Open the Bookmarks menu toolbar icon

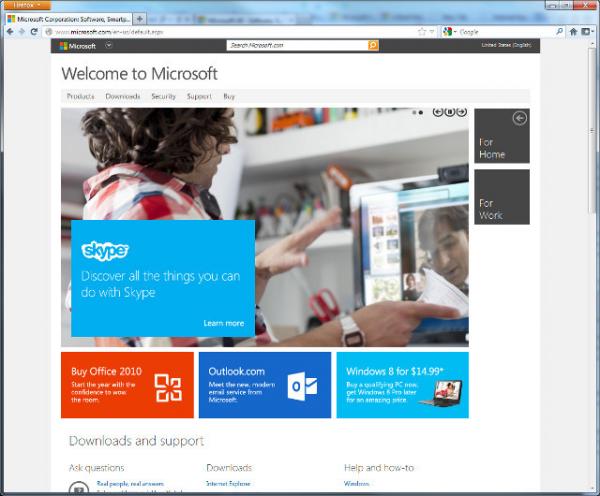click(587, 32)
